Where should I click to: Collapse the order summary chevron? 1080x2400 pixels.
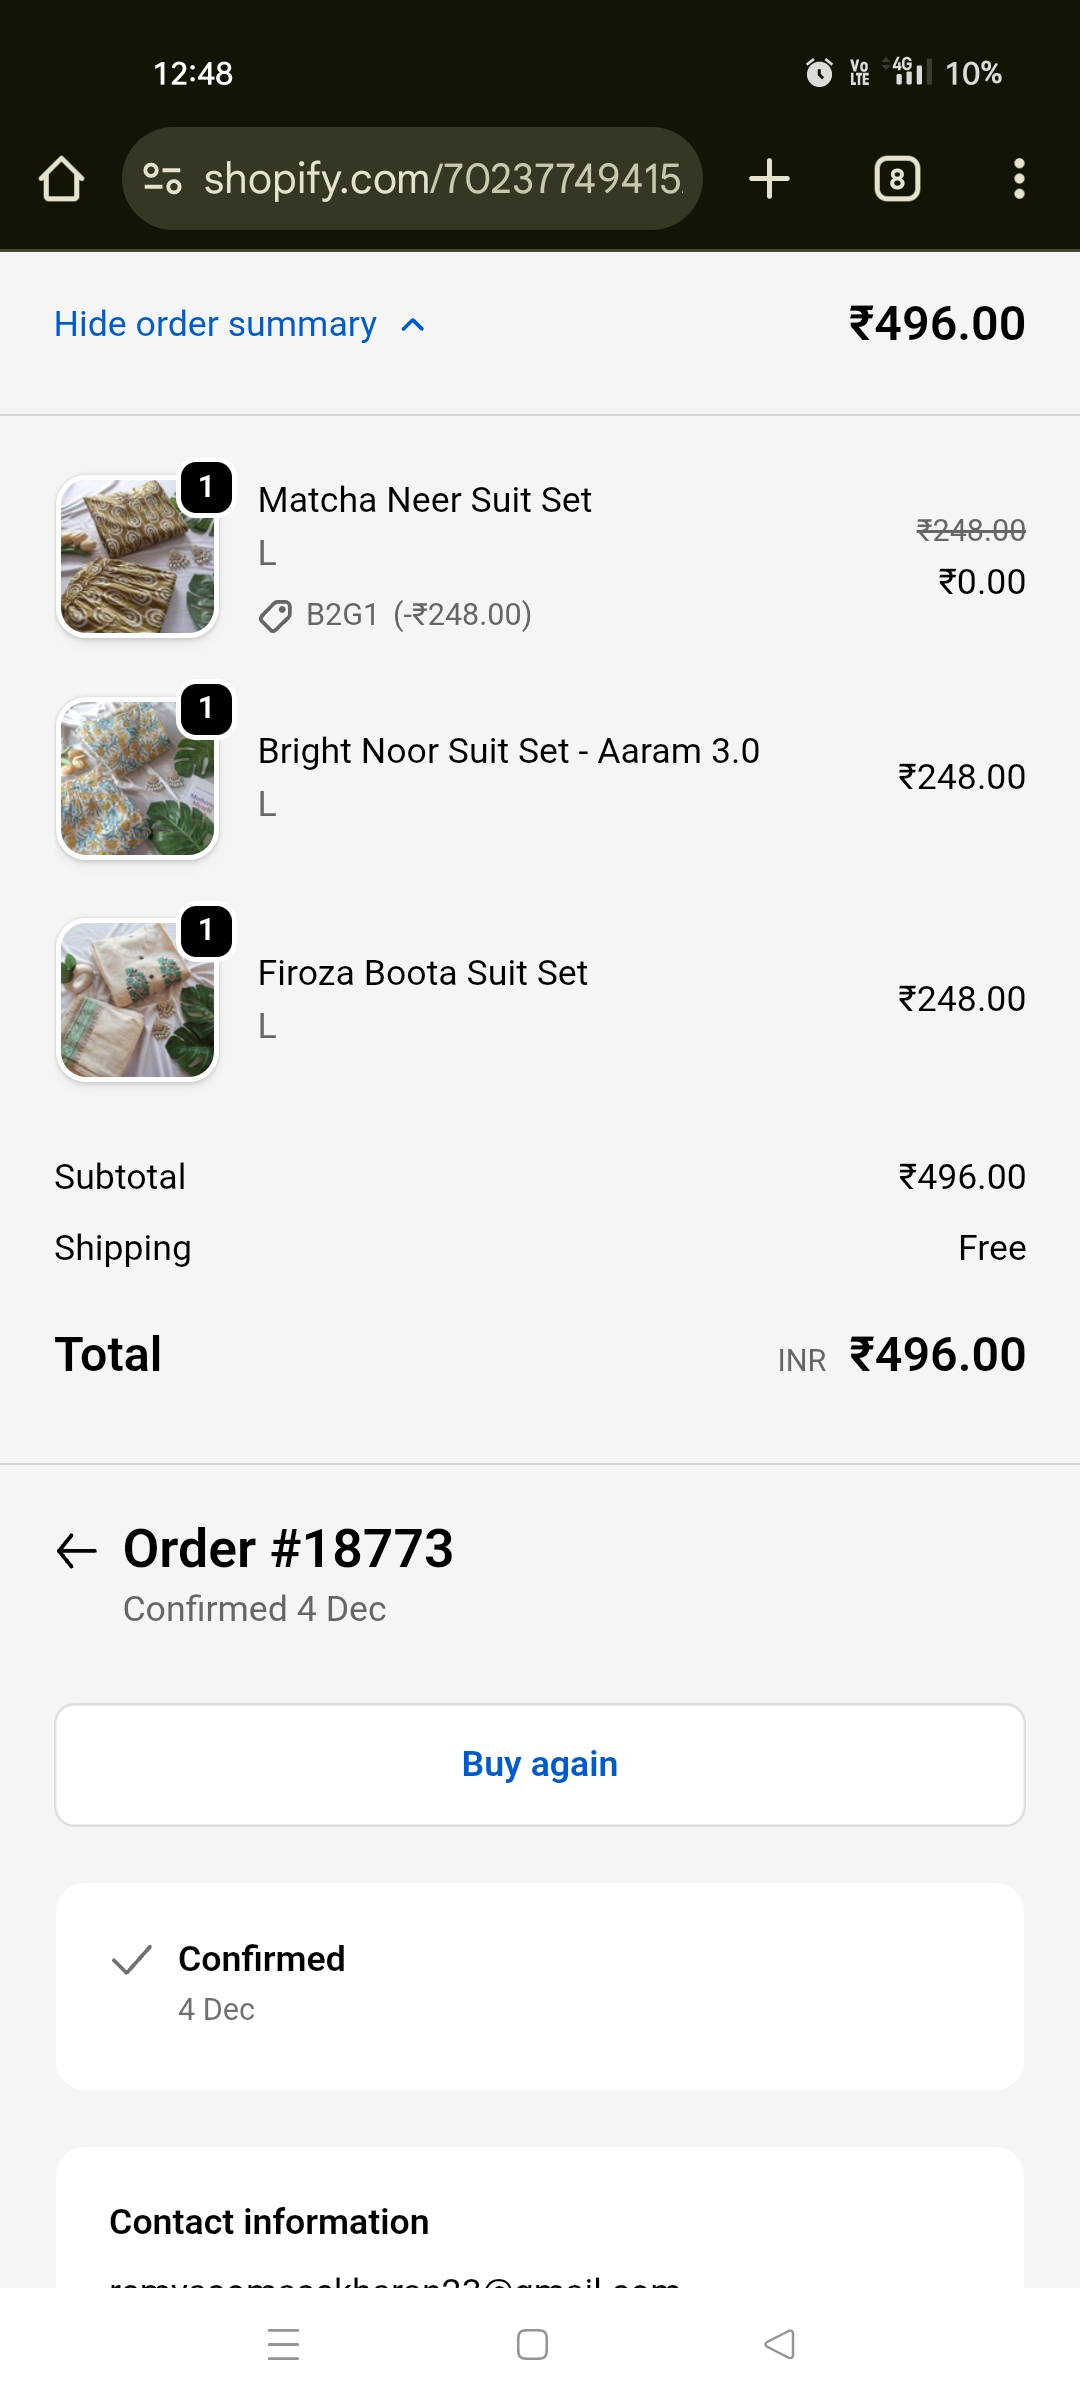[413, 325]
